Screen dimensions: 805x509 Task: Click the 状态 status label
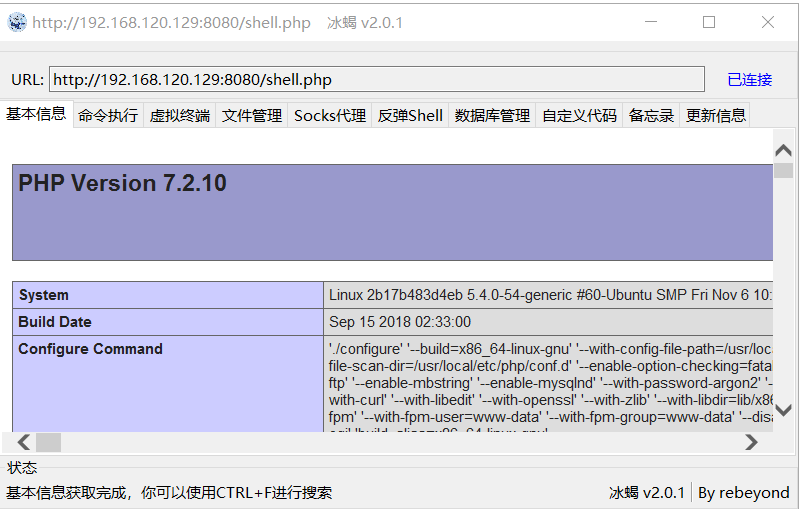pos(22,467)
